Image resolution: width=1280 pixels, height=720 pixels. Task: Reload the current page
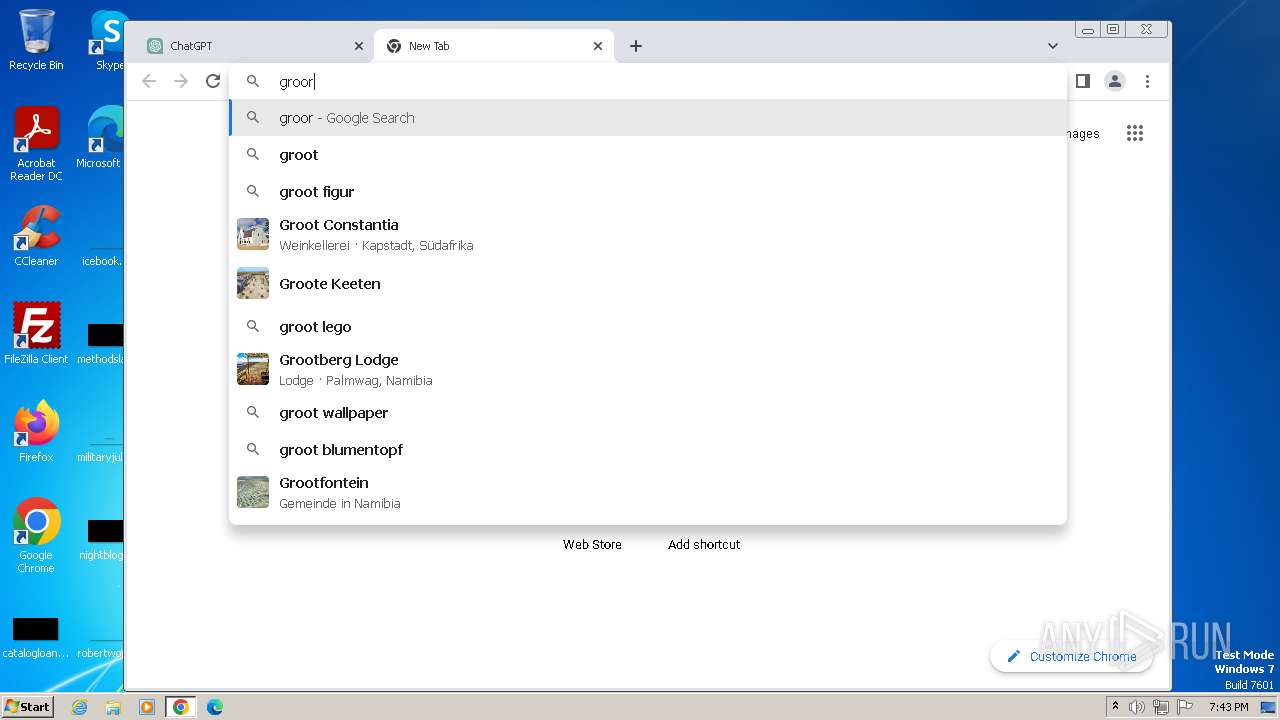point(213,81)
